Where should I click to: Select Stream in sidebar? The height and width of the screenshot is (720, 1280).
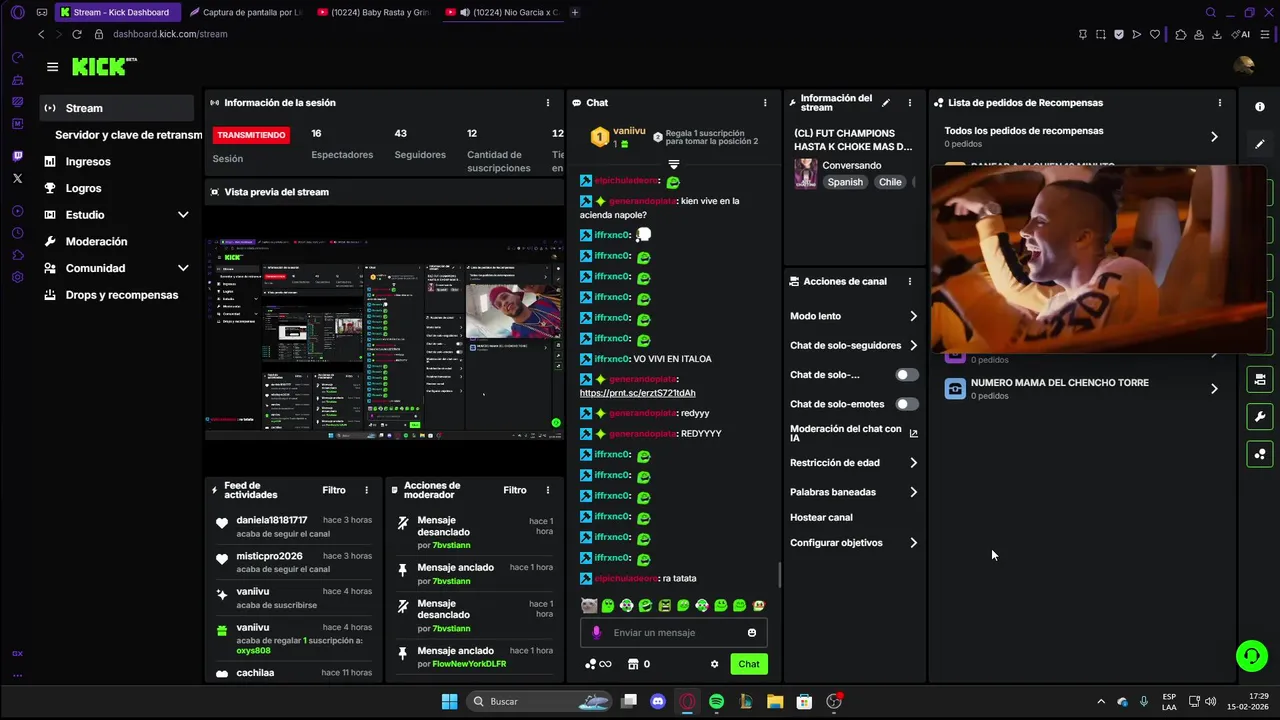[x=117, y=108]
